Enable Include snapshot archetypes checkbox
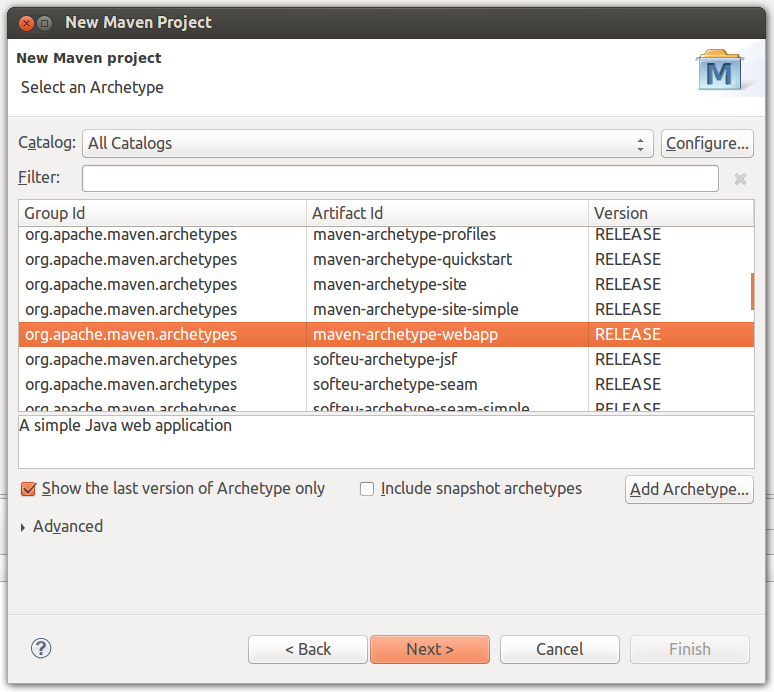This screenshot has width=774, height=692. pyautogui.click(x=367, y=489)
